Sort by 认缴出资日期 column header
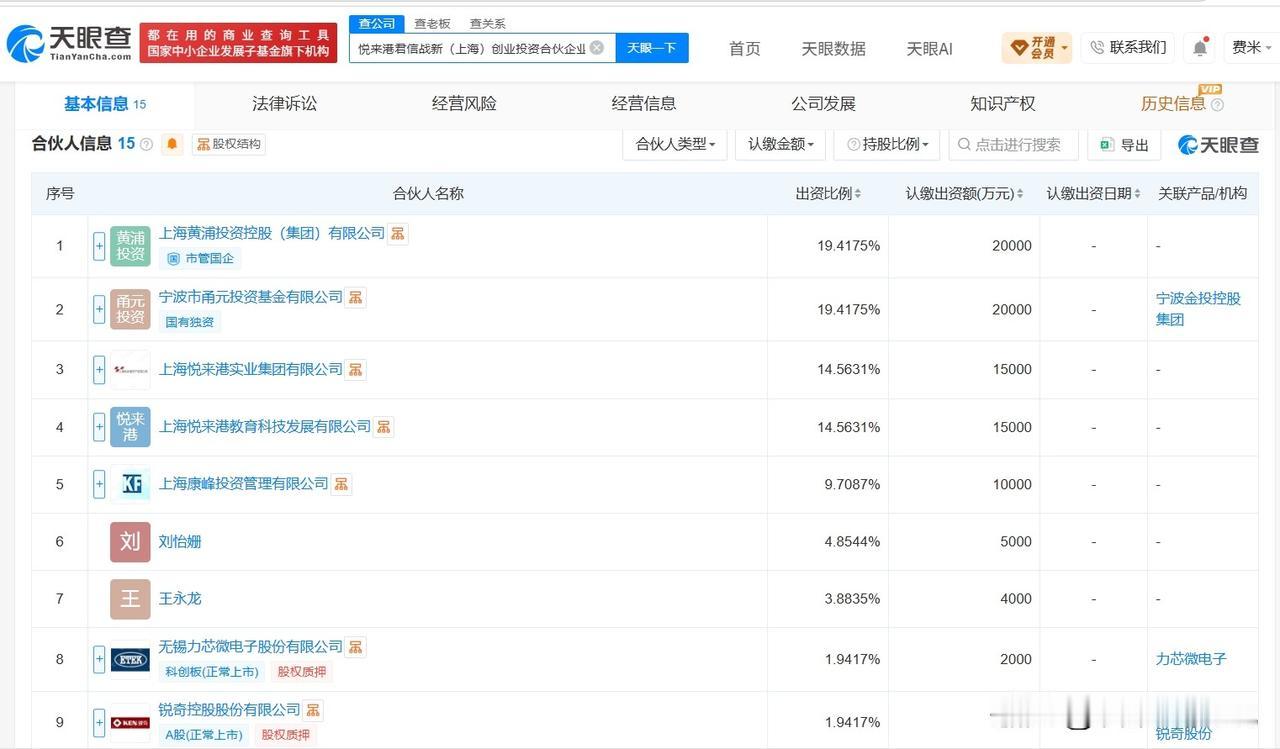Viewport: 1280px width, 749px height. [1093, 194]
